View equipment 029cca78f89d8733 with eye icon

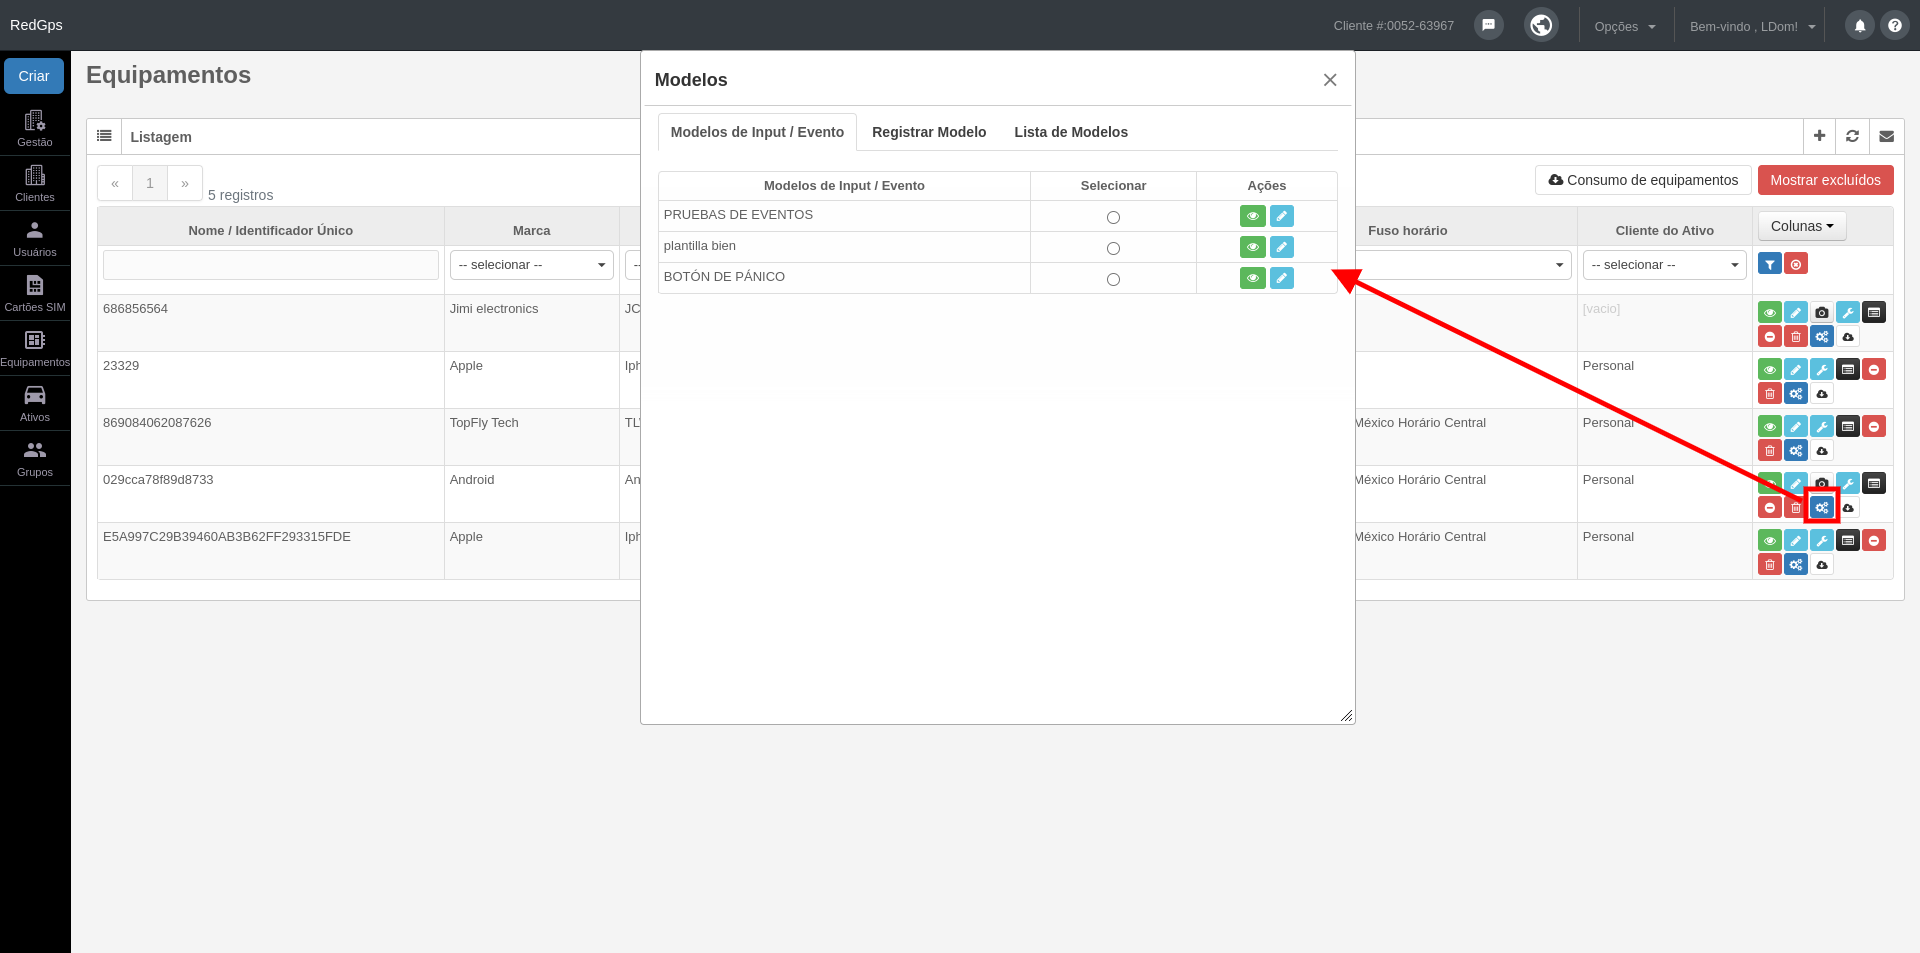pyautogui.click(x=1770, y=482)
